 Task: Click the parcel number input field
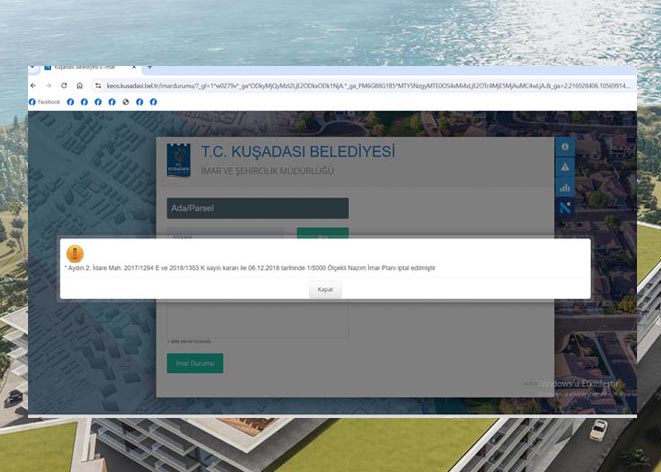click(x=227, y=234)
